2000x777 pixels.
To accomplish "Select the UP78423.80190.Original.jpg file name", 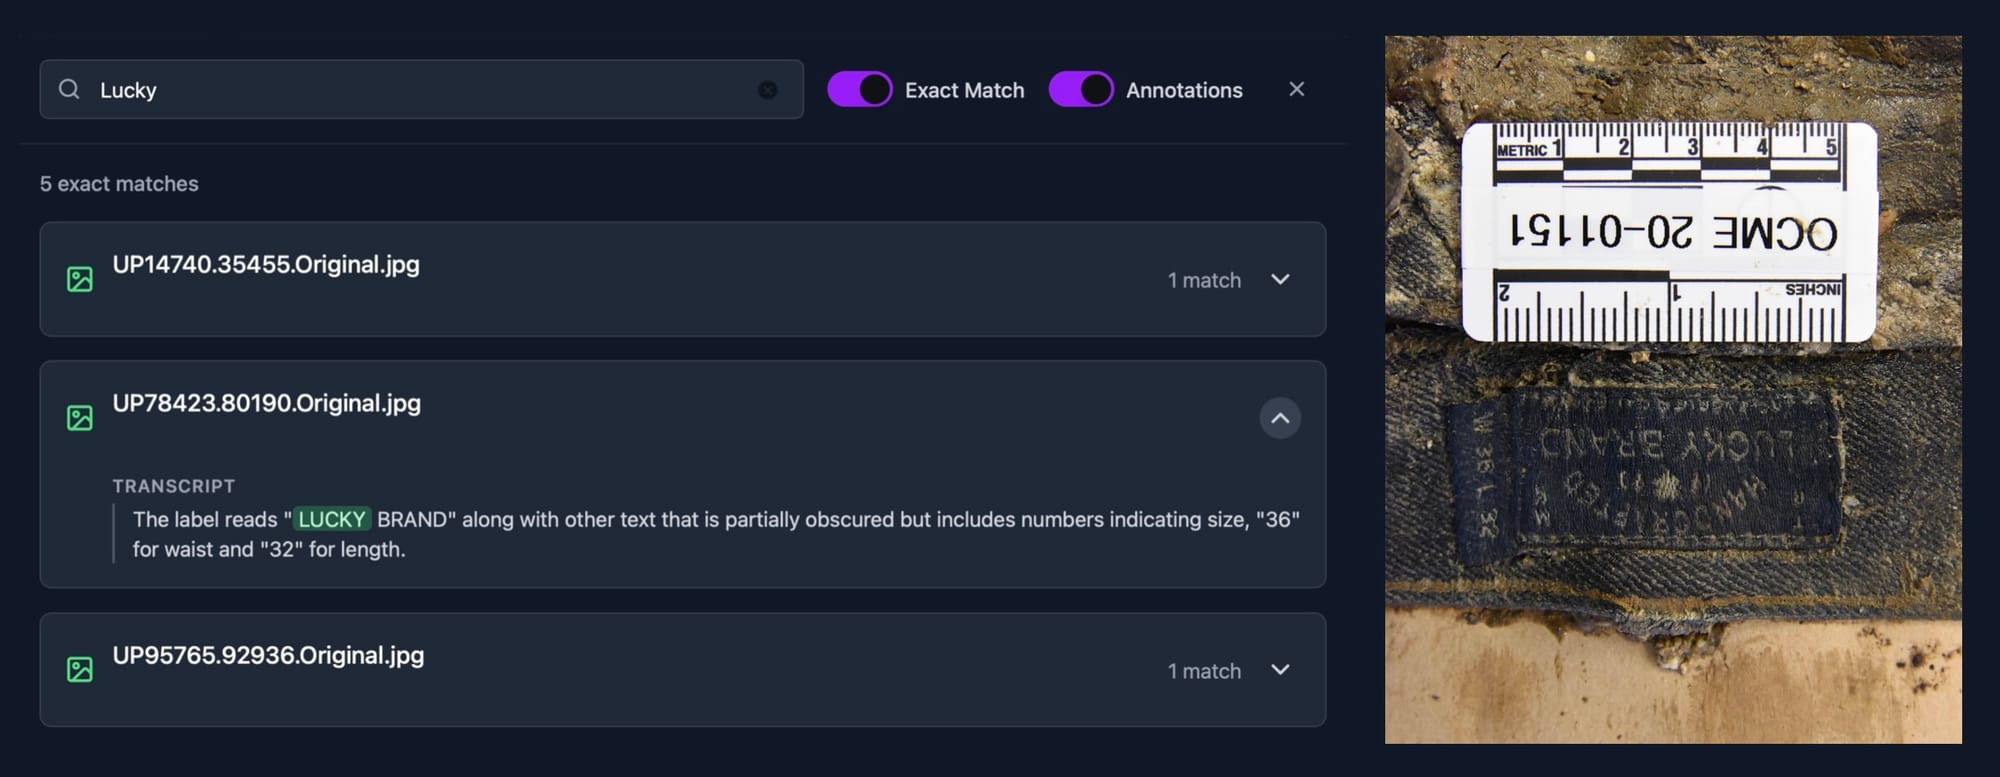I will pos(266,403).
